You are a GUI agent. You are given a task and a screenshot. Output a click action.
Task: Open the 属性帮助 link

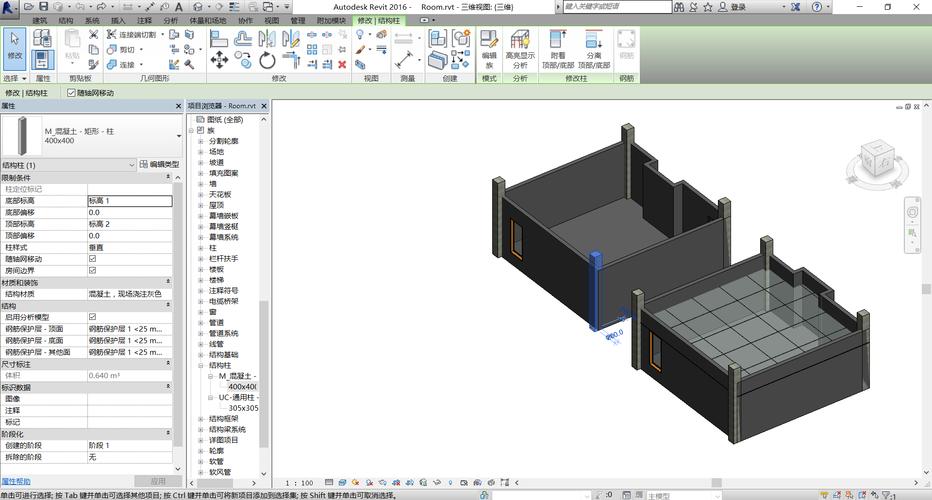[15, 481]
